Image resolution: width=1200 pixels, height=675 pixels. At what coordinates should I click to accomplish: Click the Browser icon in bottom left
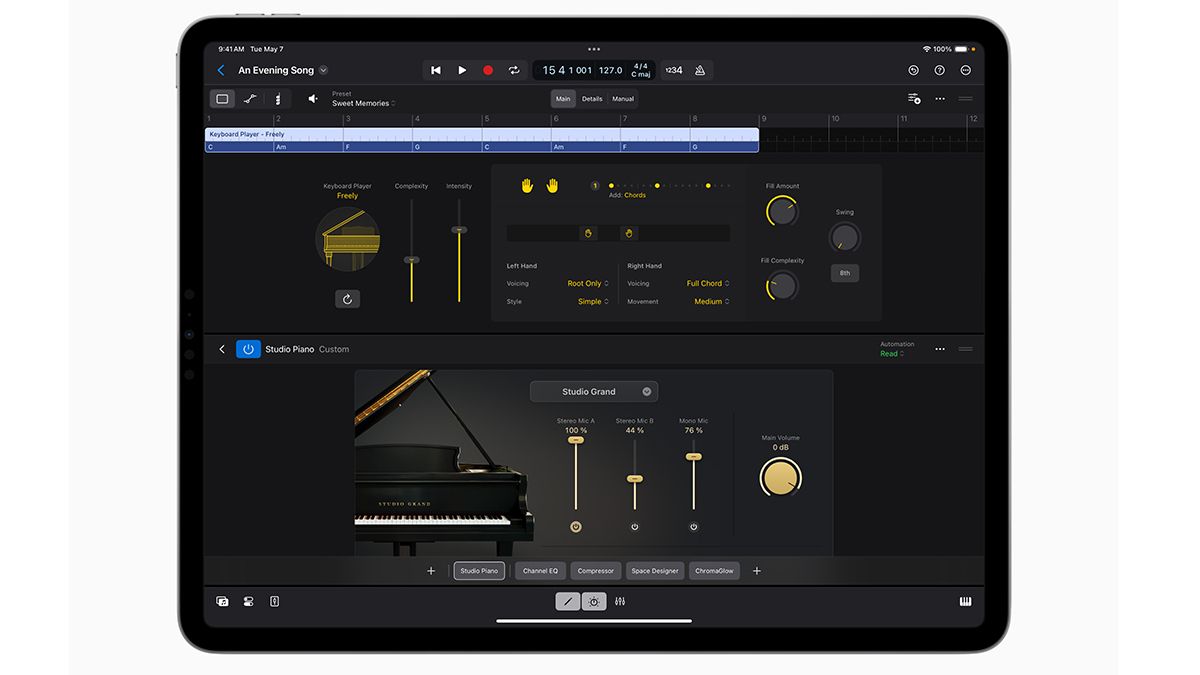coord(221,601)
